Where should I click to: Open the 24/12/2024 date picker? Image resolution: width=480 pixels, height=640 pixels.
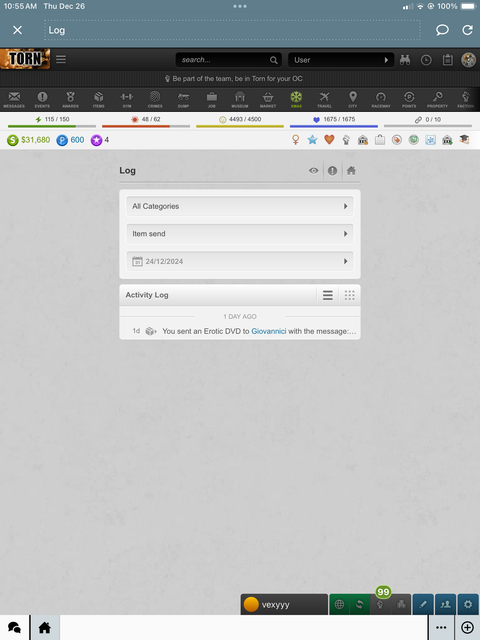pos(240,261)
